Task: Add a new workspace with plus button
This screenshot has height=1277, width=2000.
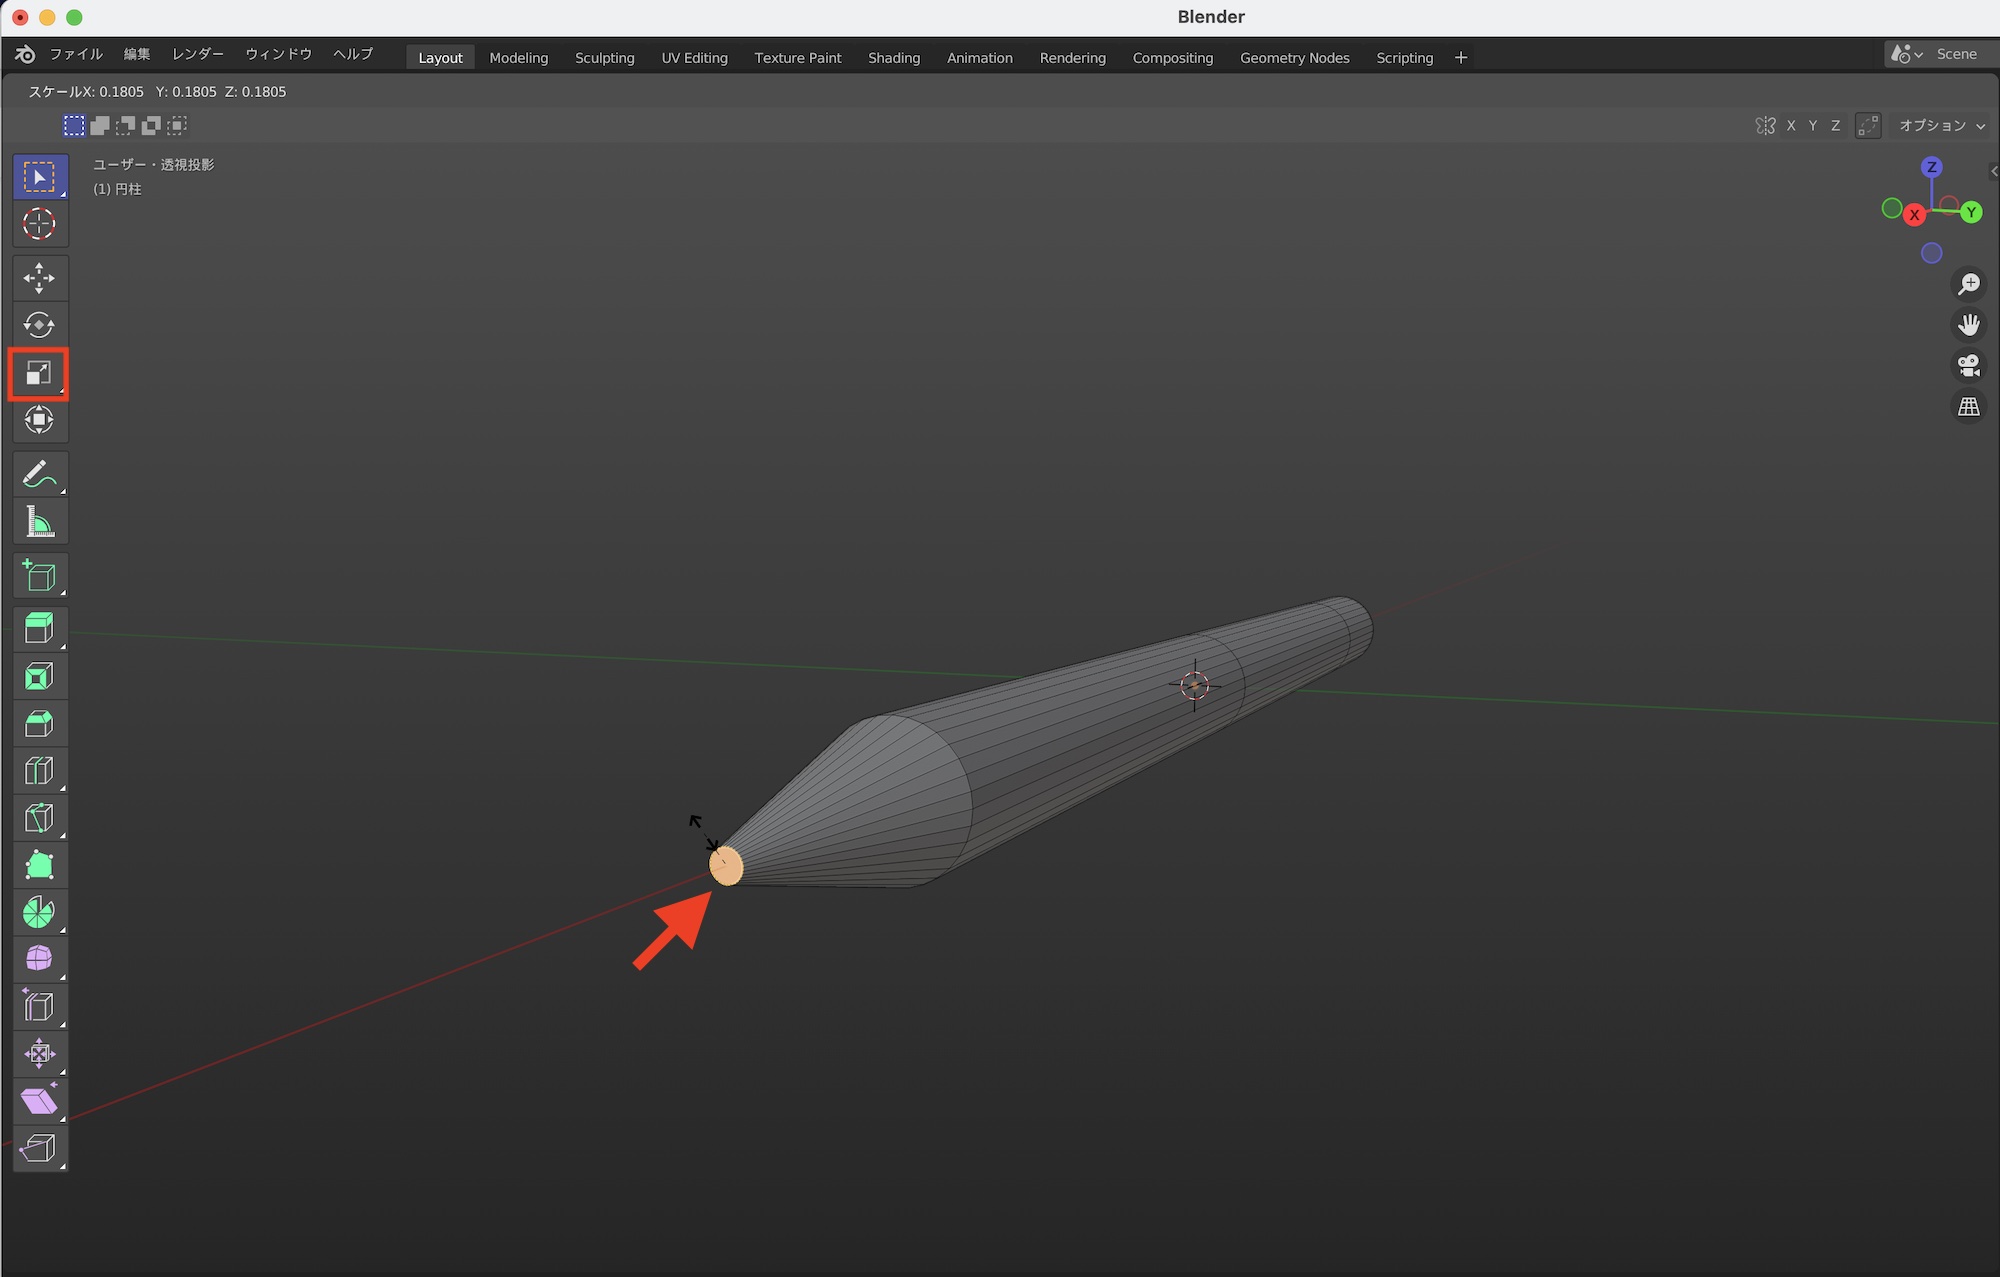Action: click(x=1461, y=58)
